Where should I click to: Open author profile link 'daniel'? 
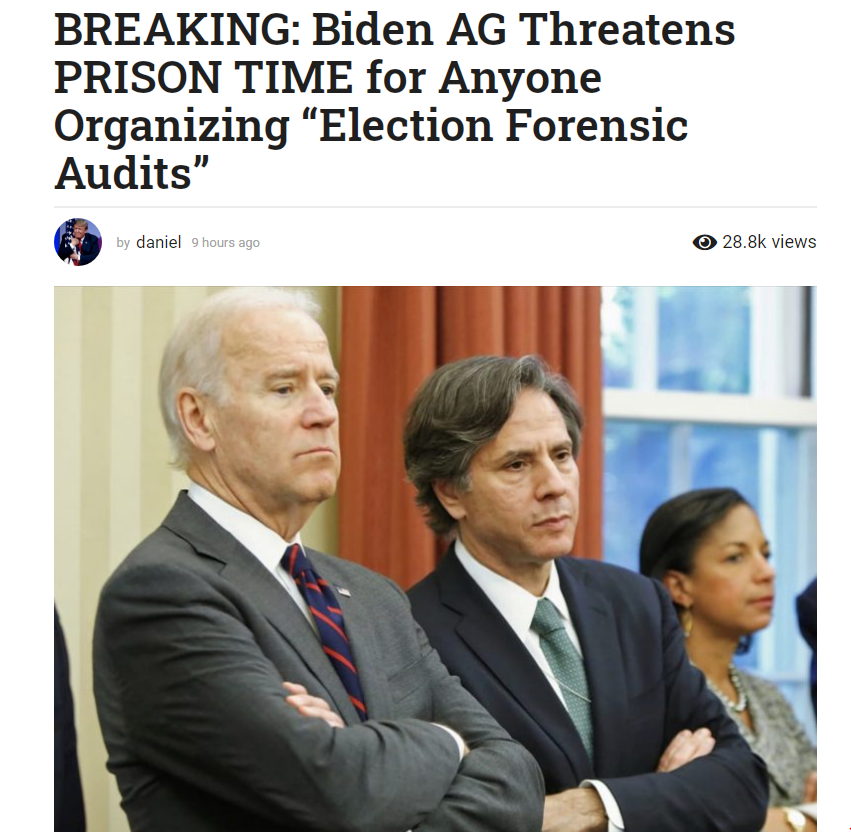(x=158, y=242)
